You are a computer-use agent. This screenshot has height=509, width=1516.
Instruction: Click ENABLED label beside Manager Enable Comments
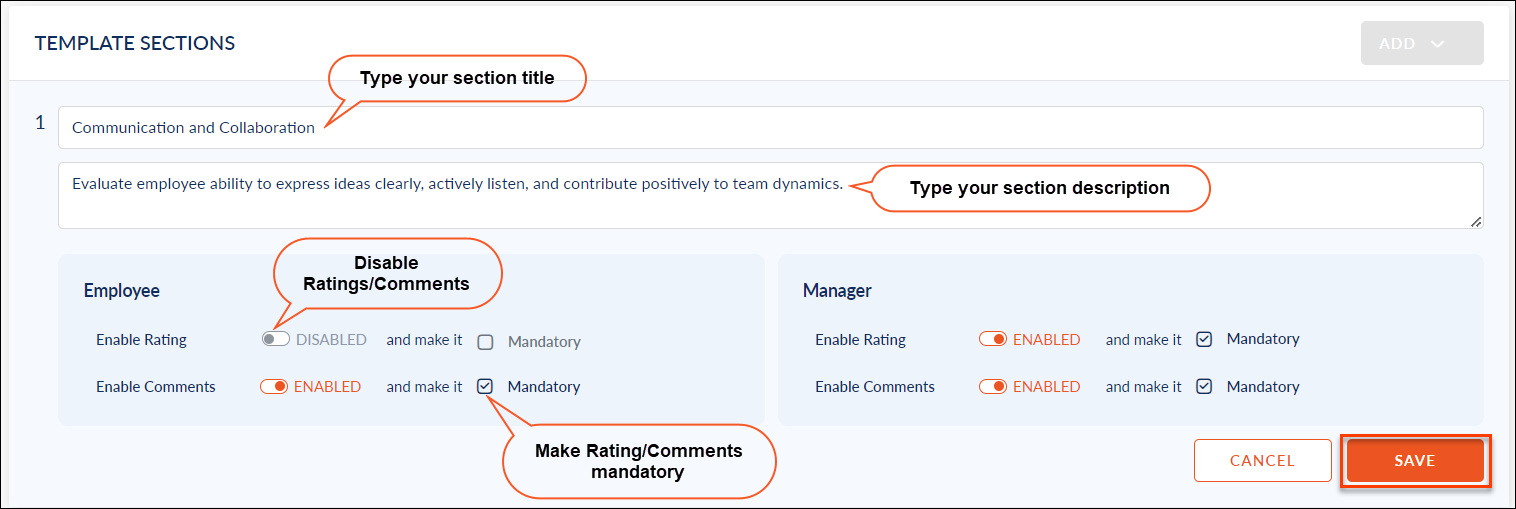tap(1047, 386)
